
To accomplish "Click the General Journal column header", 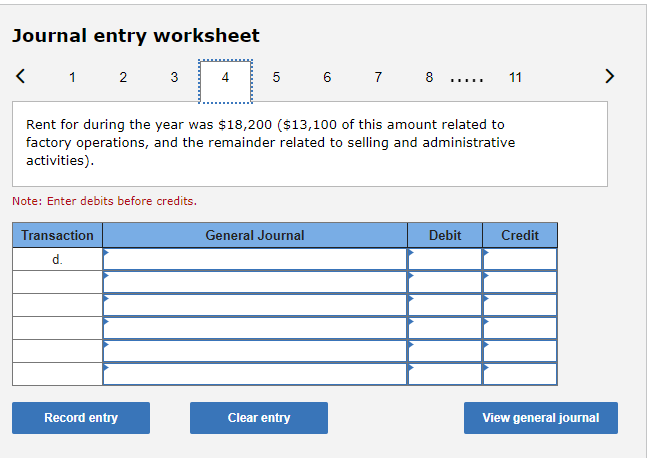I will tap(254, 235).
